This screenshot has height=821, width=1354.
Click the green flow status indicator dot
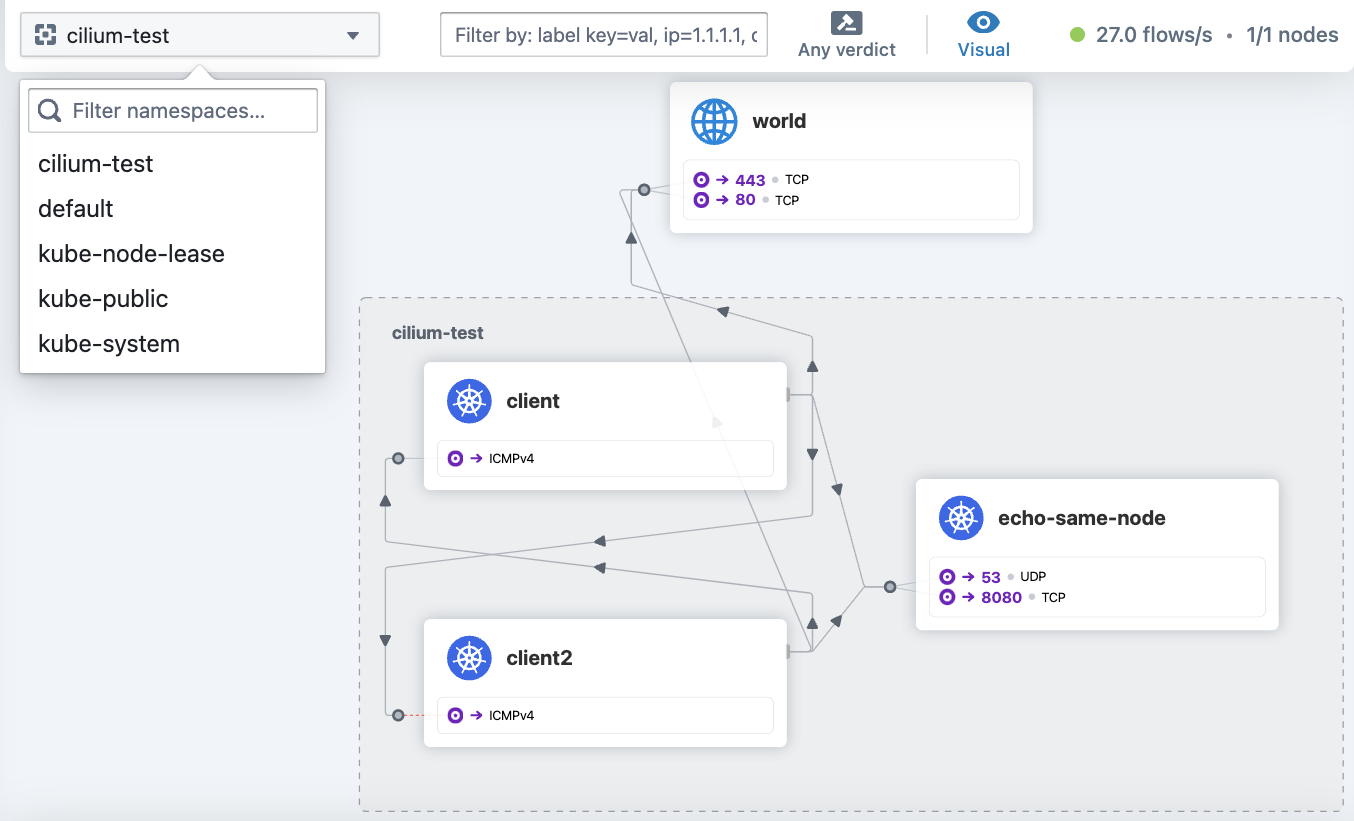click(x=1077, y=36)
